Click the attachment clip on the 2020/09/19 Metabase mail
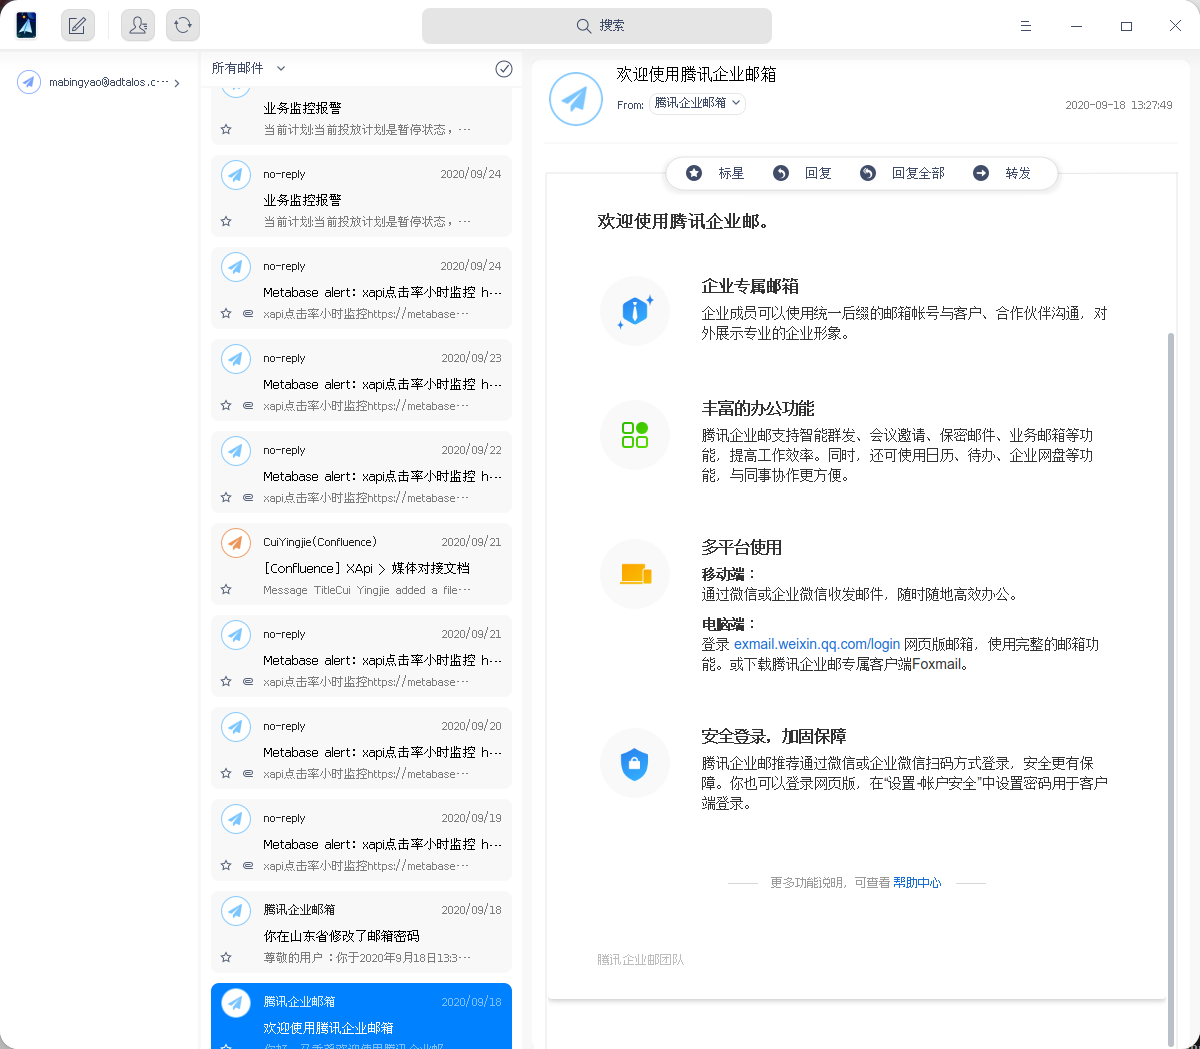The image size is (1200, 1049). pos(248,865)
